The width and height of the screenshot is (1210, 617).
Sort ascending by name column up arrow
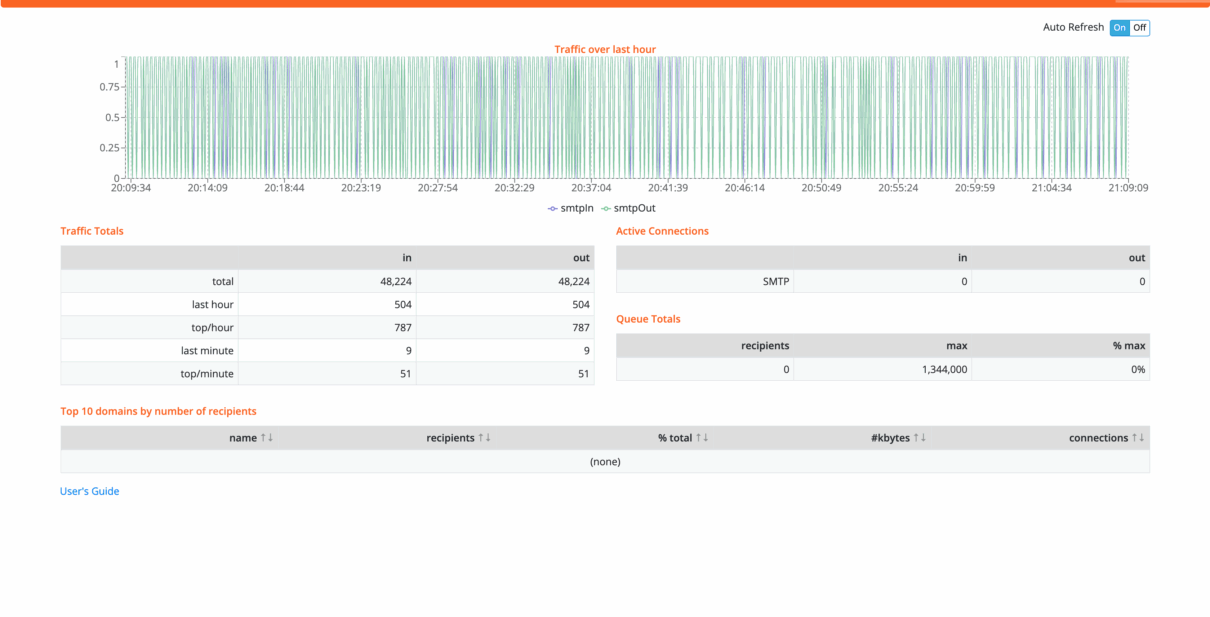pyautogui.click(x=263, y=438)
